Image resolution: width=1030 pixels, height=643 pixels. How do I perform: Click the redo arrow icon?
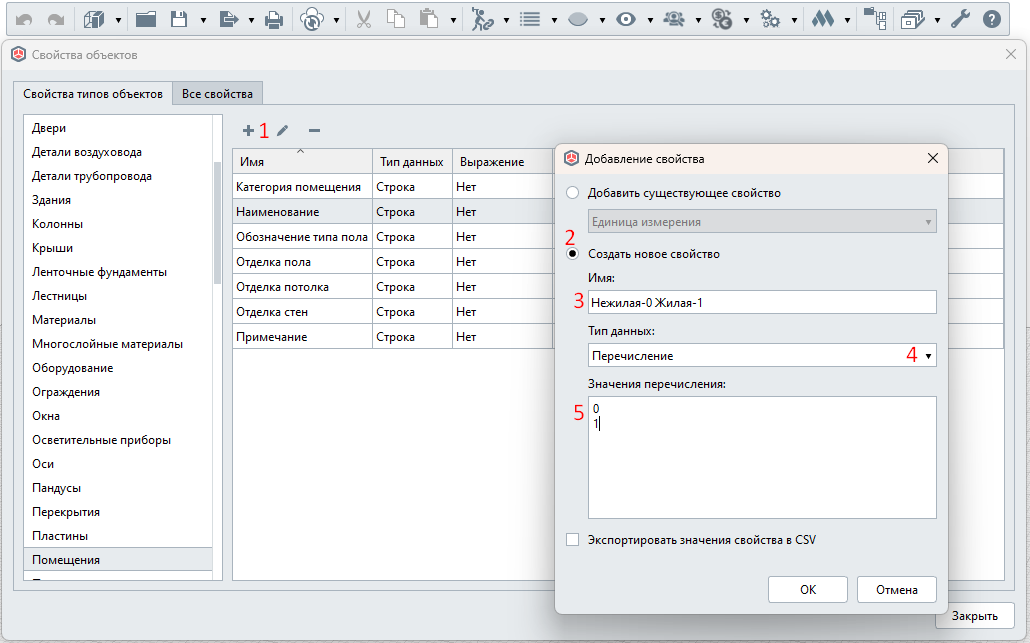(x=56, y=20)
